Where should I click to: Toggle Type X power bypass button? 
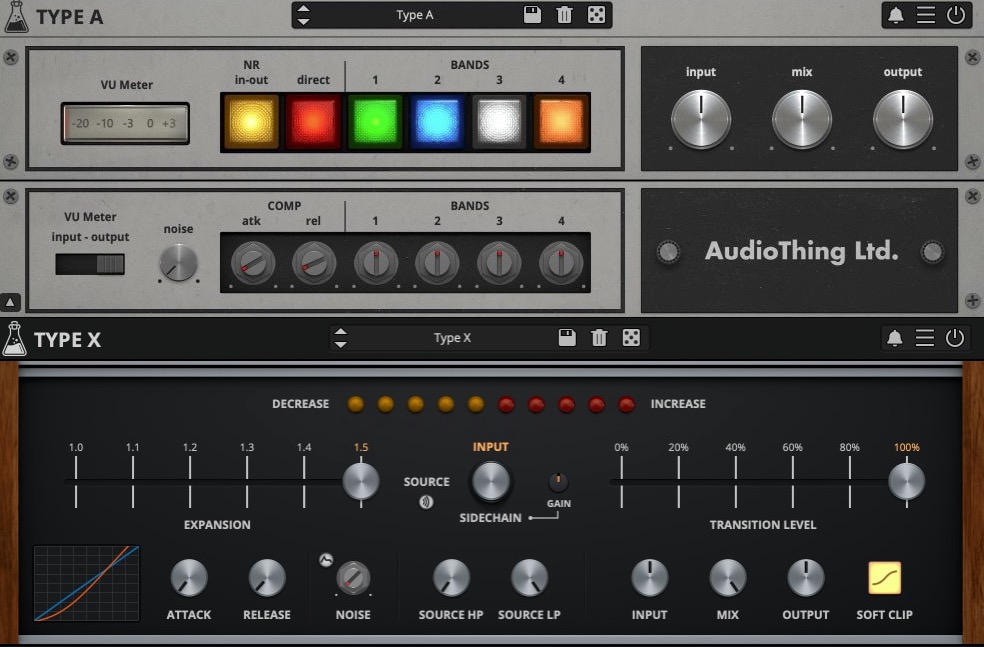click(x=955, y=338)
